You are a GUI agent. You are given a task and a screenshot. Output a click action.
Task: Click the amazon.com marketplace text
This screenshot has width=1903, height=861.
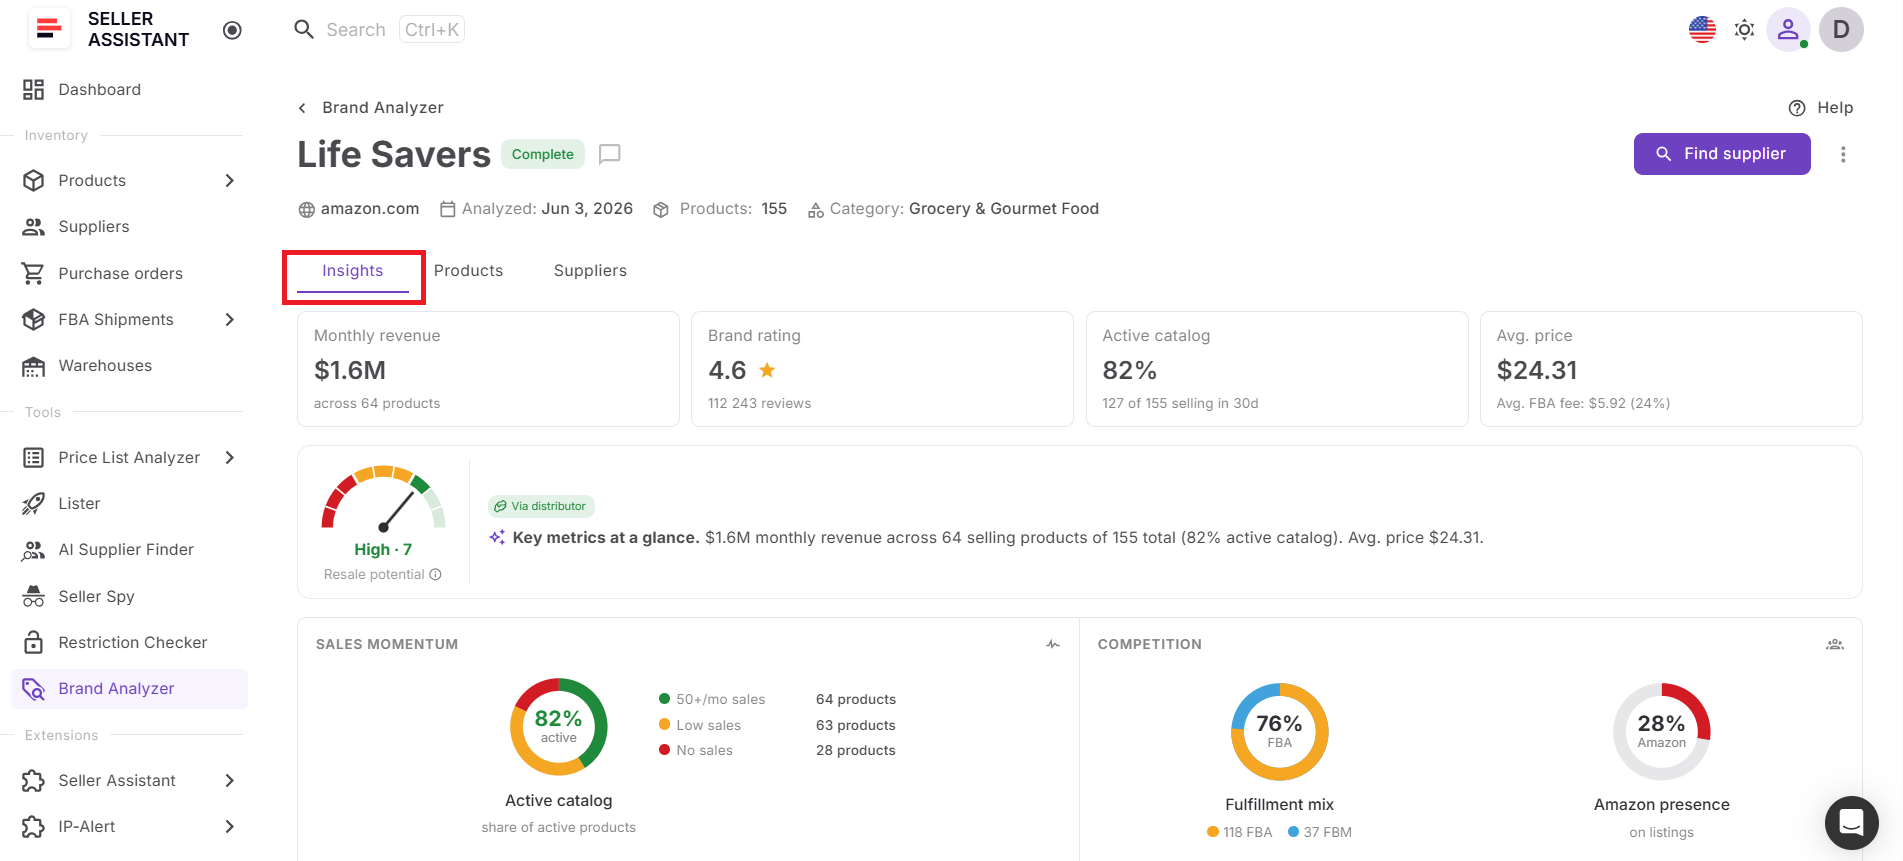point(370,209)
